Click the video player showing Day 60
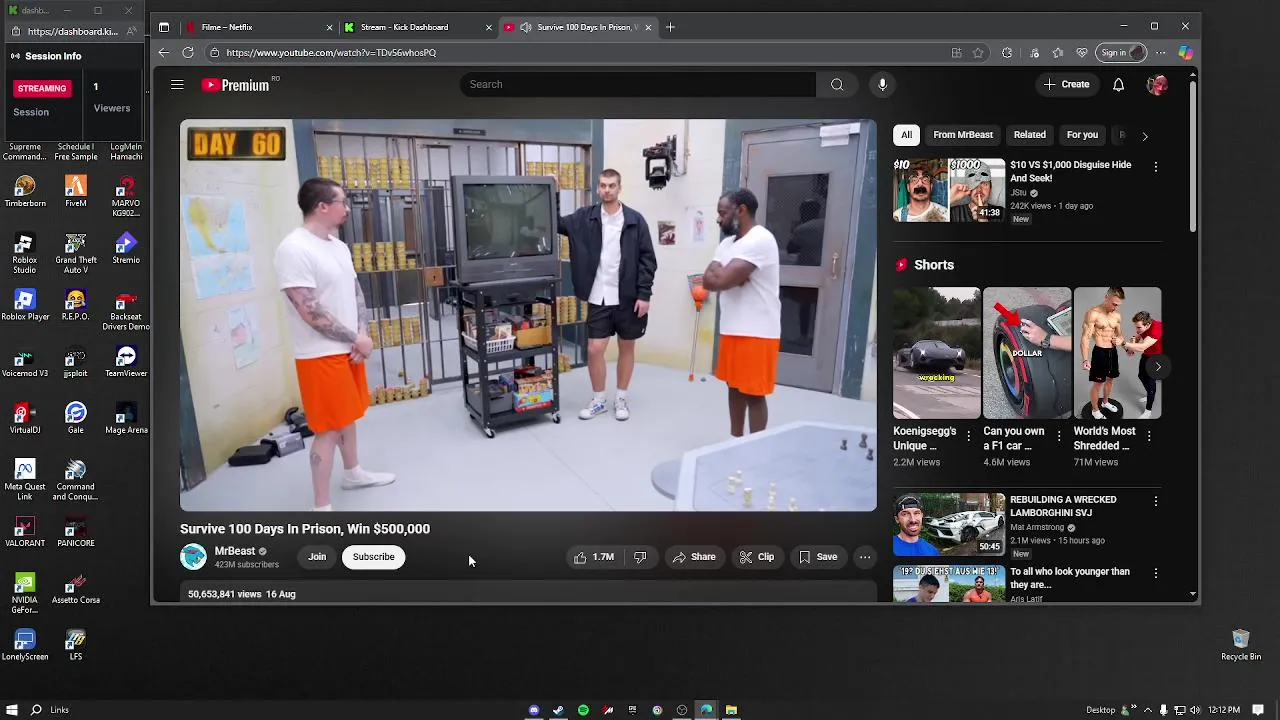 (x=528, y=316)
